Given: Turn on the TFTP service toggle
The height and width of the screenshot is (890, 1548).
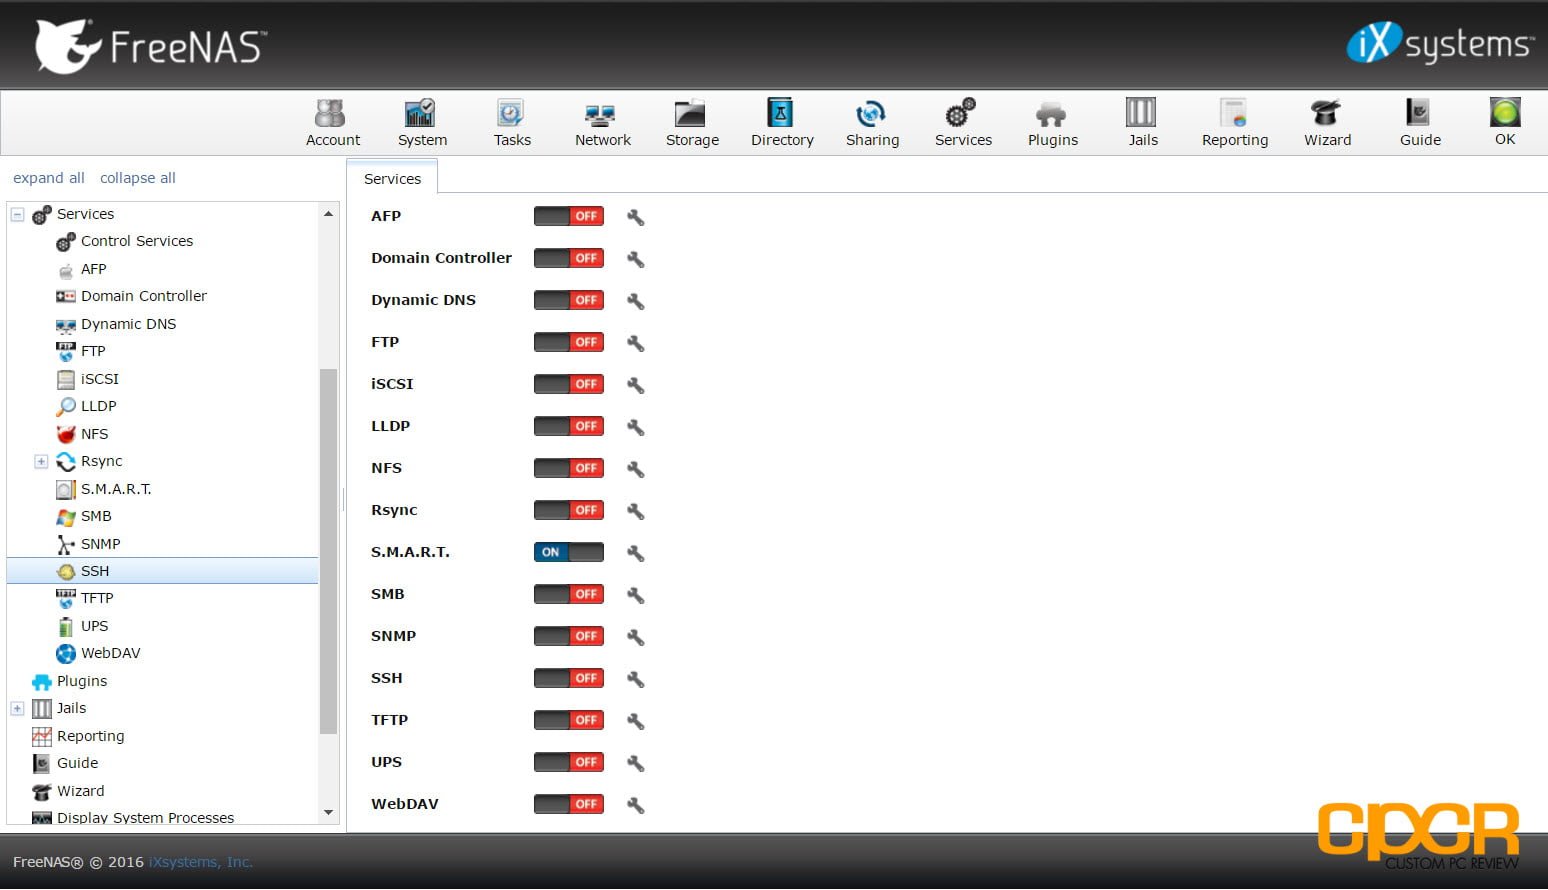Looking at the screenshot, I should coord(569,720).
